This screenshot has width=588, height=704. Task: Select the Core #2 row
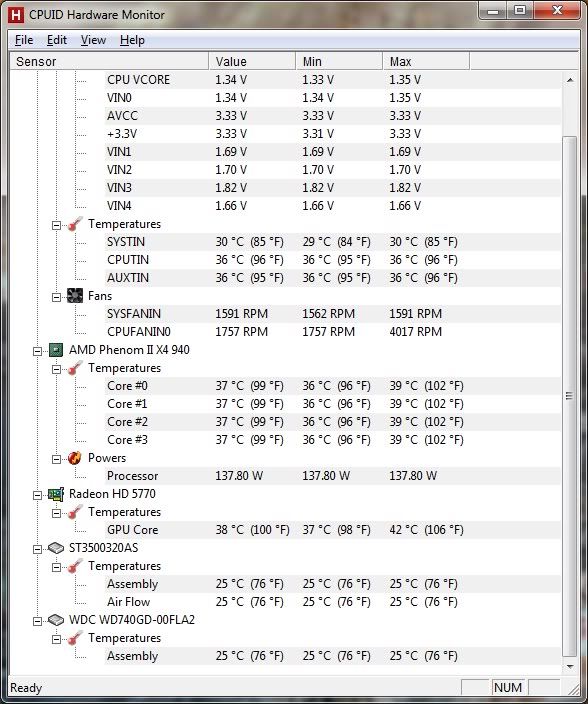332,422
